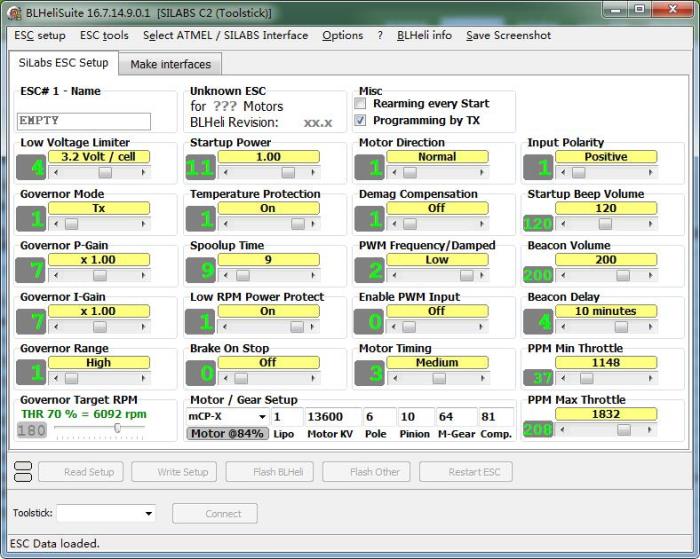700x559 pixels.
Task: Switch to Make interfaces tab
Action: click(170, 64)
